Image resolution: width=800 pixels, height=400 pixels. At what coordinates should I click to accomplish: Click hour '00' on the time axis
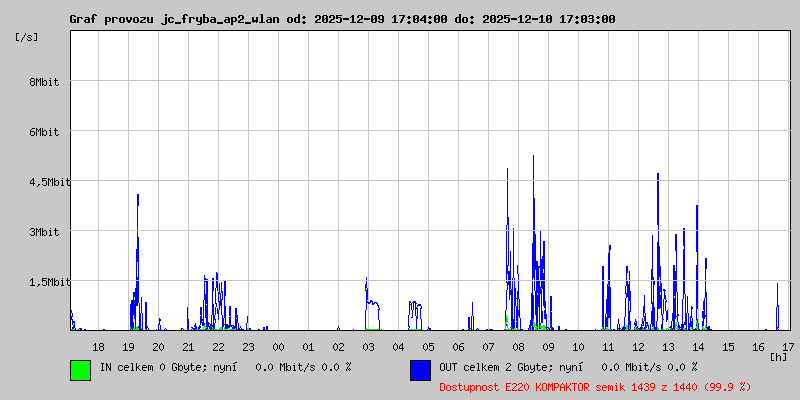click(279, 347)
